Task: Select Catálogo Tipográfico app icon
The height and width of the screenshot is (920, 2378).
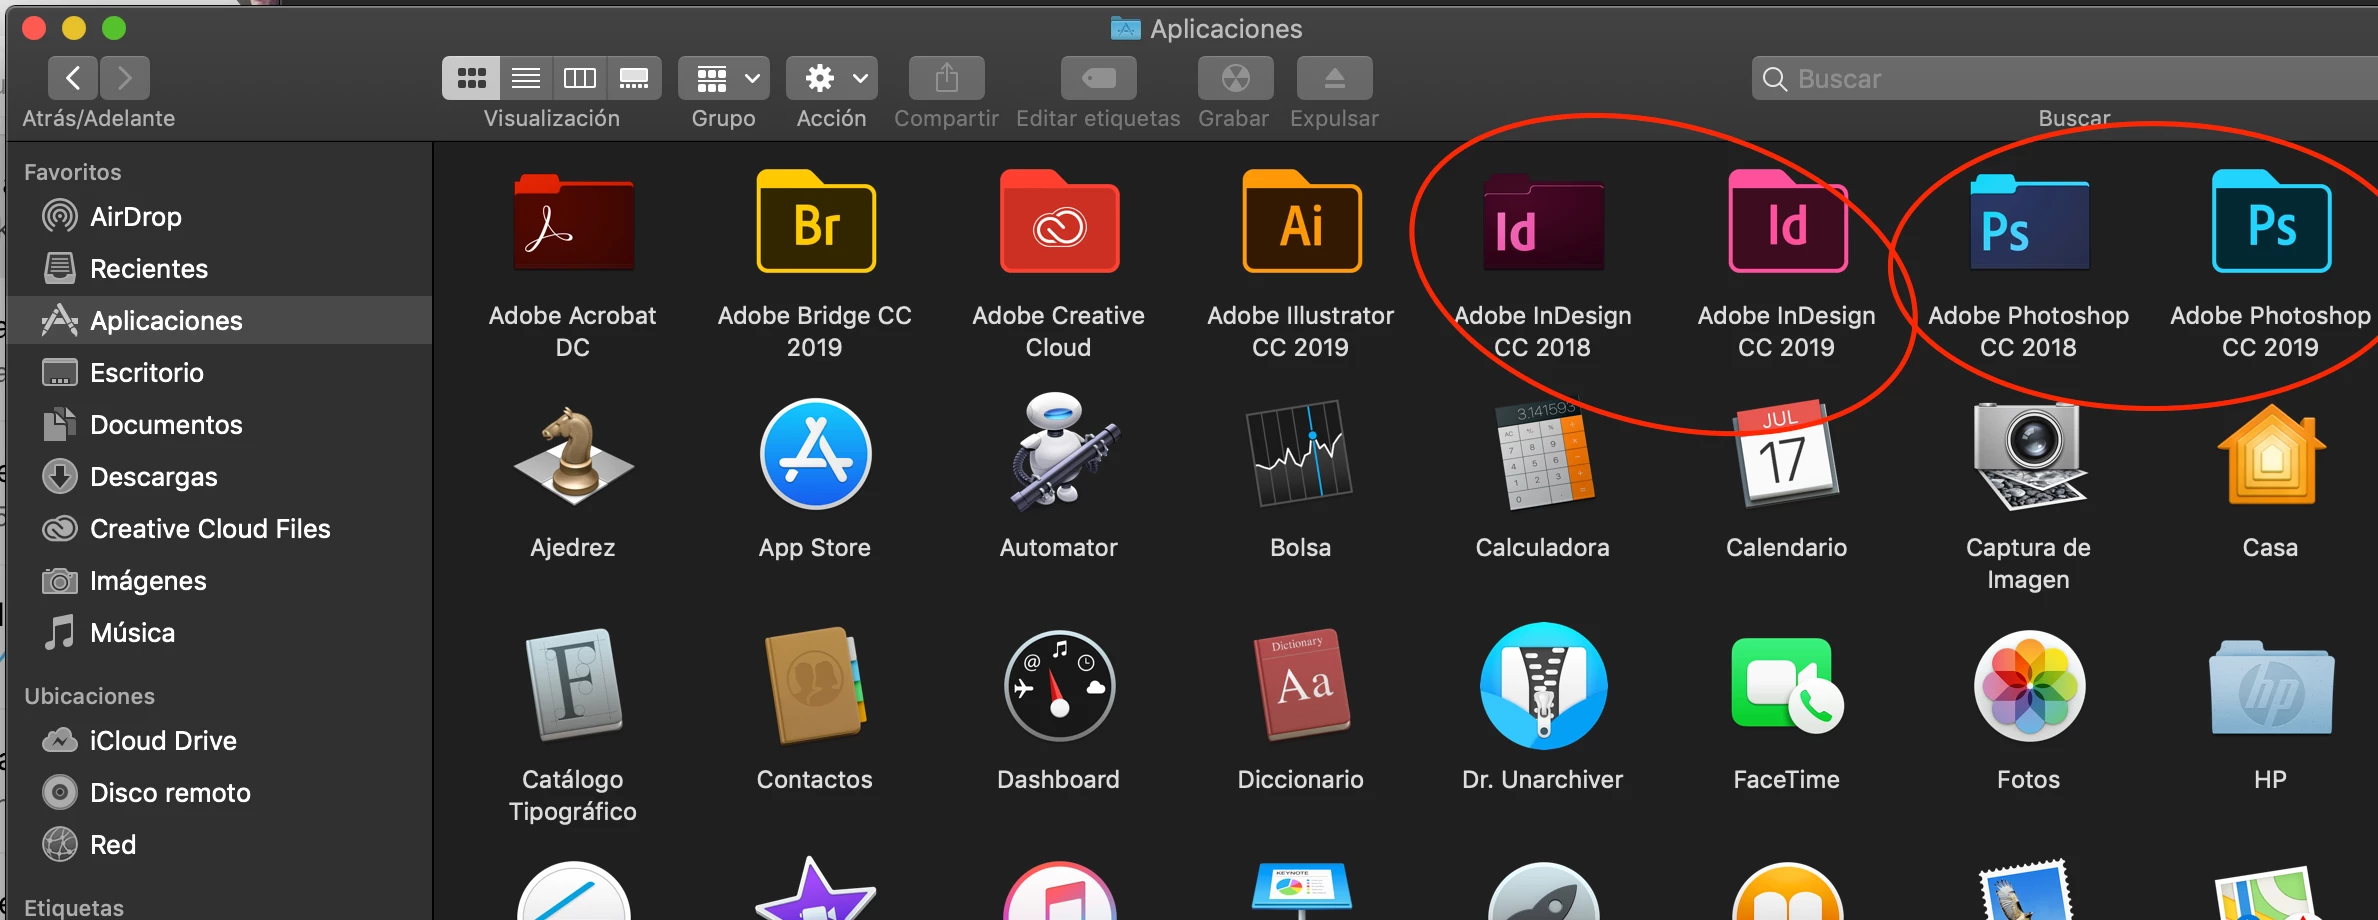Action: 573,685
